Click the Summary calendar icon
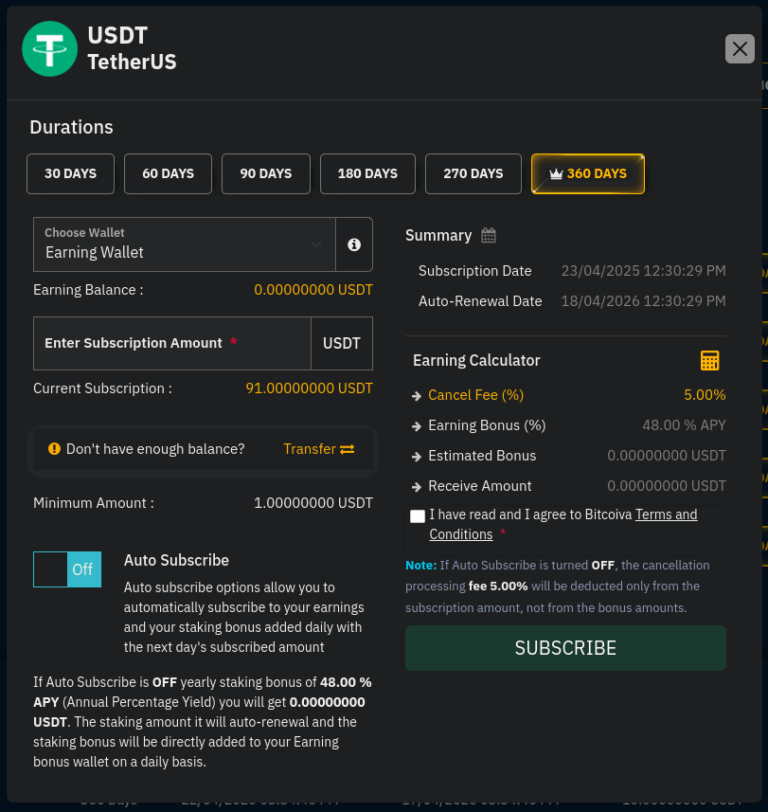 tap(489, 236)
